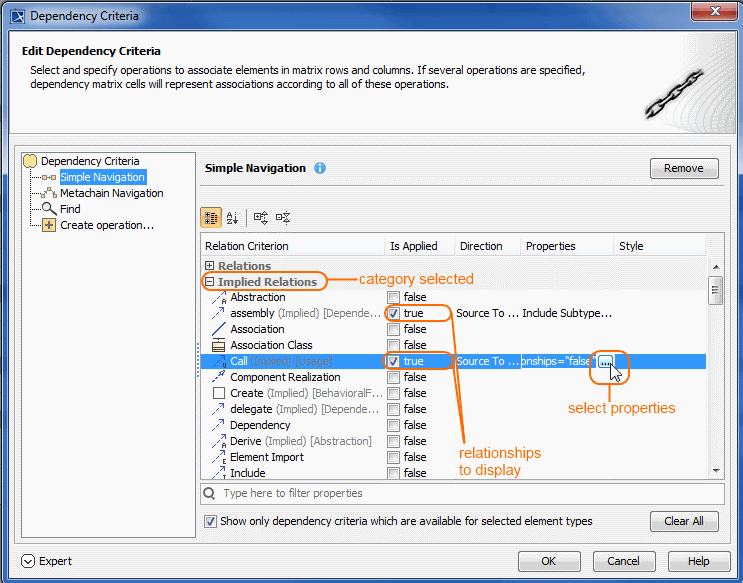The height and width of the screenshot is (583, 743).
Task: Click the categorized view toolbar icon
Action: tap(211, 218)
